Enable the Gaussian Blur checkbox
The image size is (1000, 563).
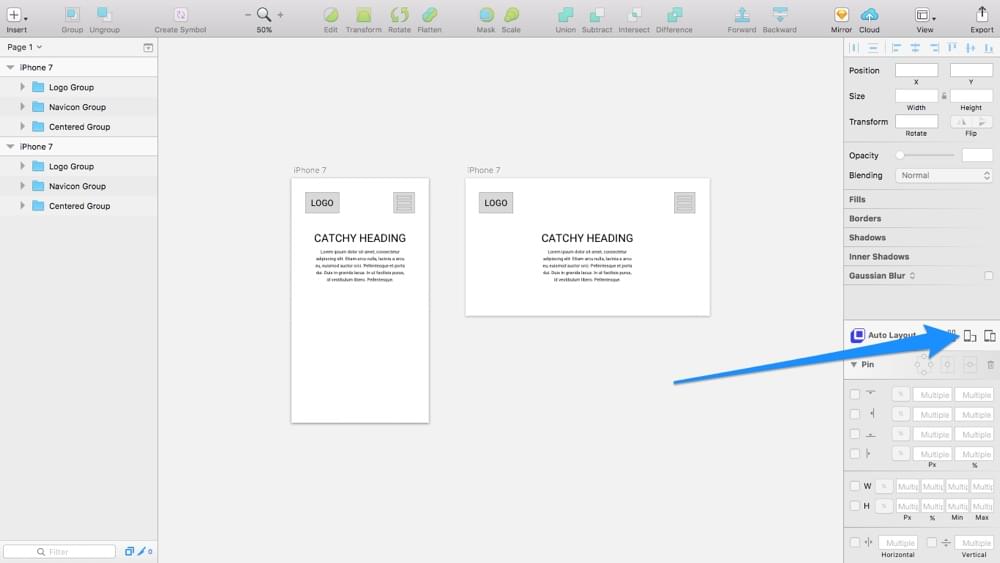click(x=988, y=275)
